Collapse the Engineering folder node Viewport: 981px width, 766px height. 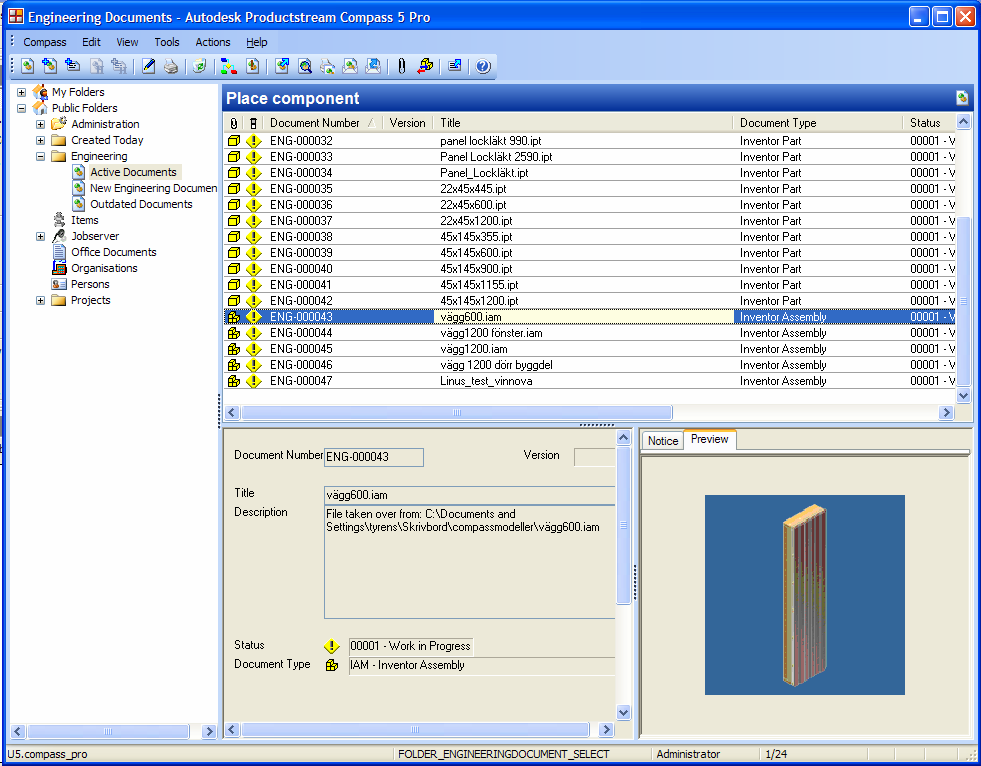click(x=40, y=156)
